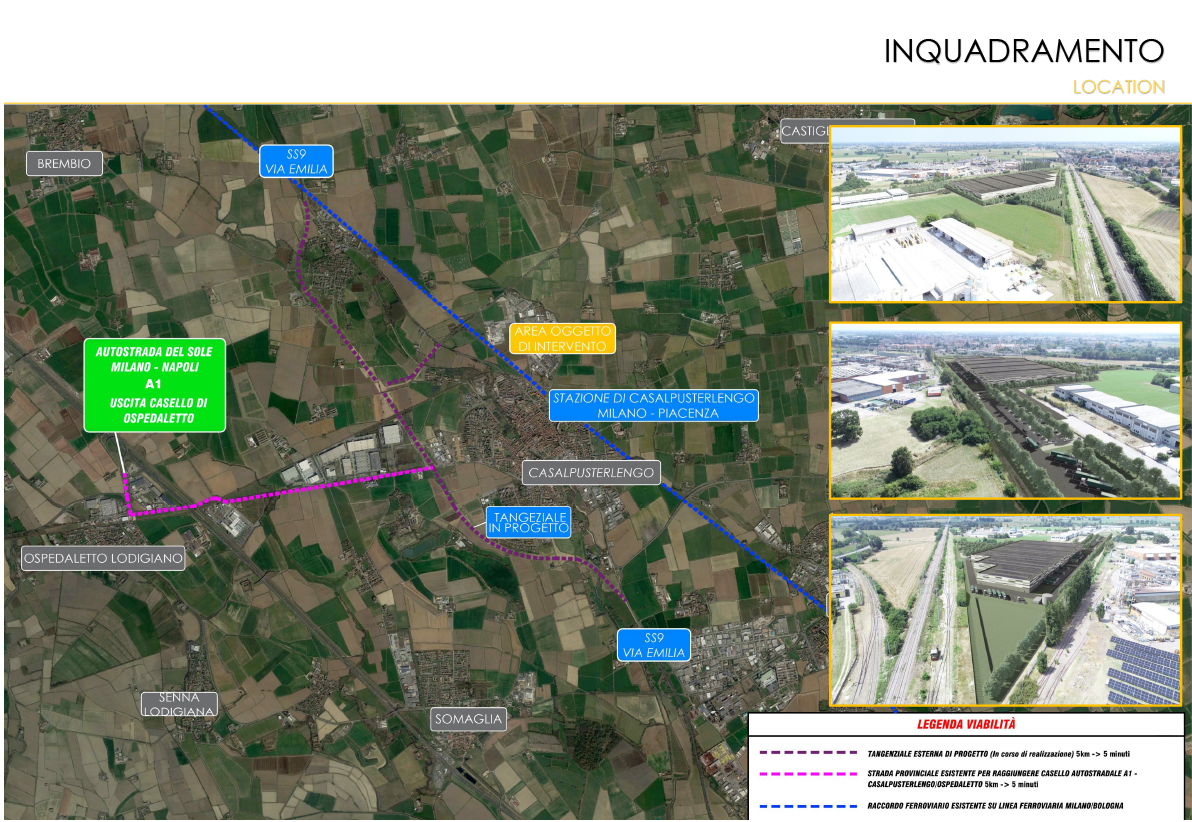Screen dimensions: 1192x822
Task: Select the gray CASALPUSTERLENGO town label
Action: [591, 472]
